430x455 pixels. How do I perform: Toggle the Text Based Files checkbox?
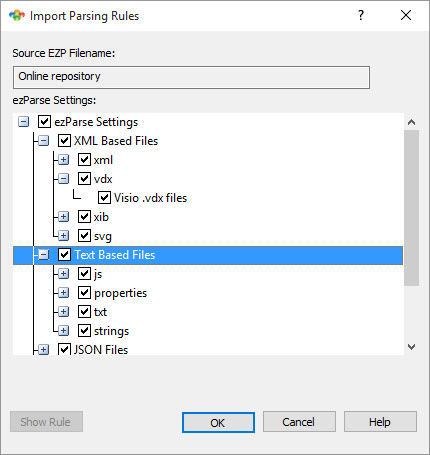click(64, 255)
